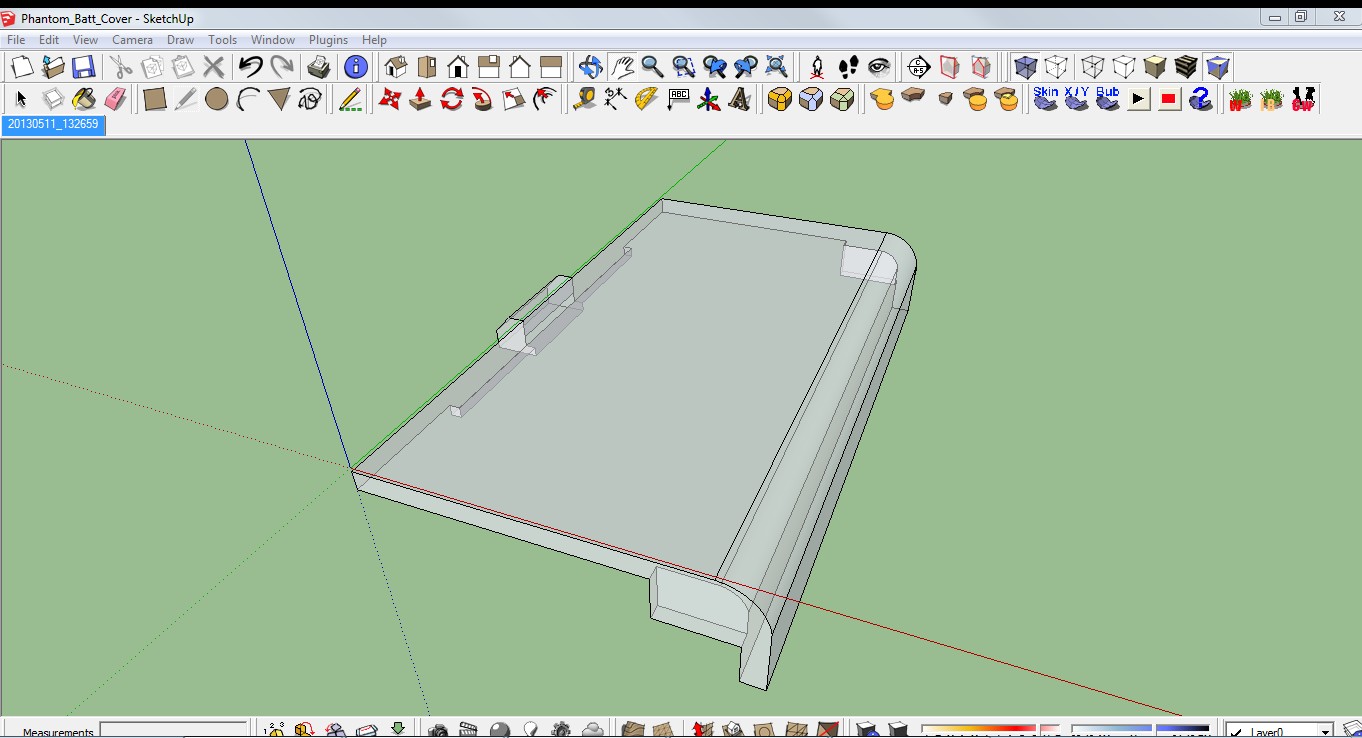Open the Plugins menu
1362x738 pixels.
(328, 40)
